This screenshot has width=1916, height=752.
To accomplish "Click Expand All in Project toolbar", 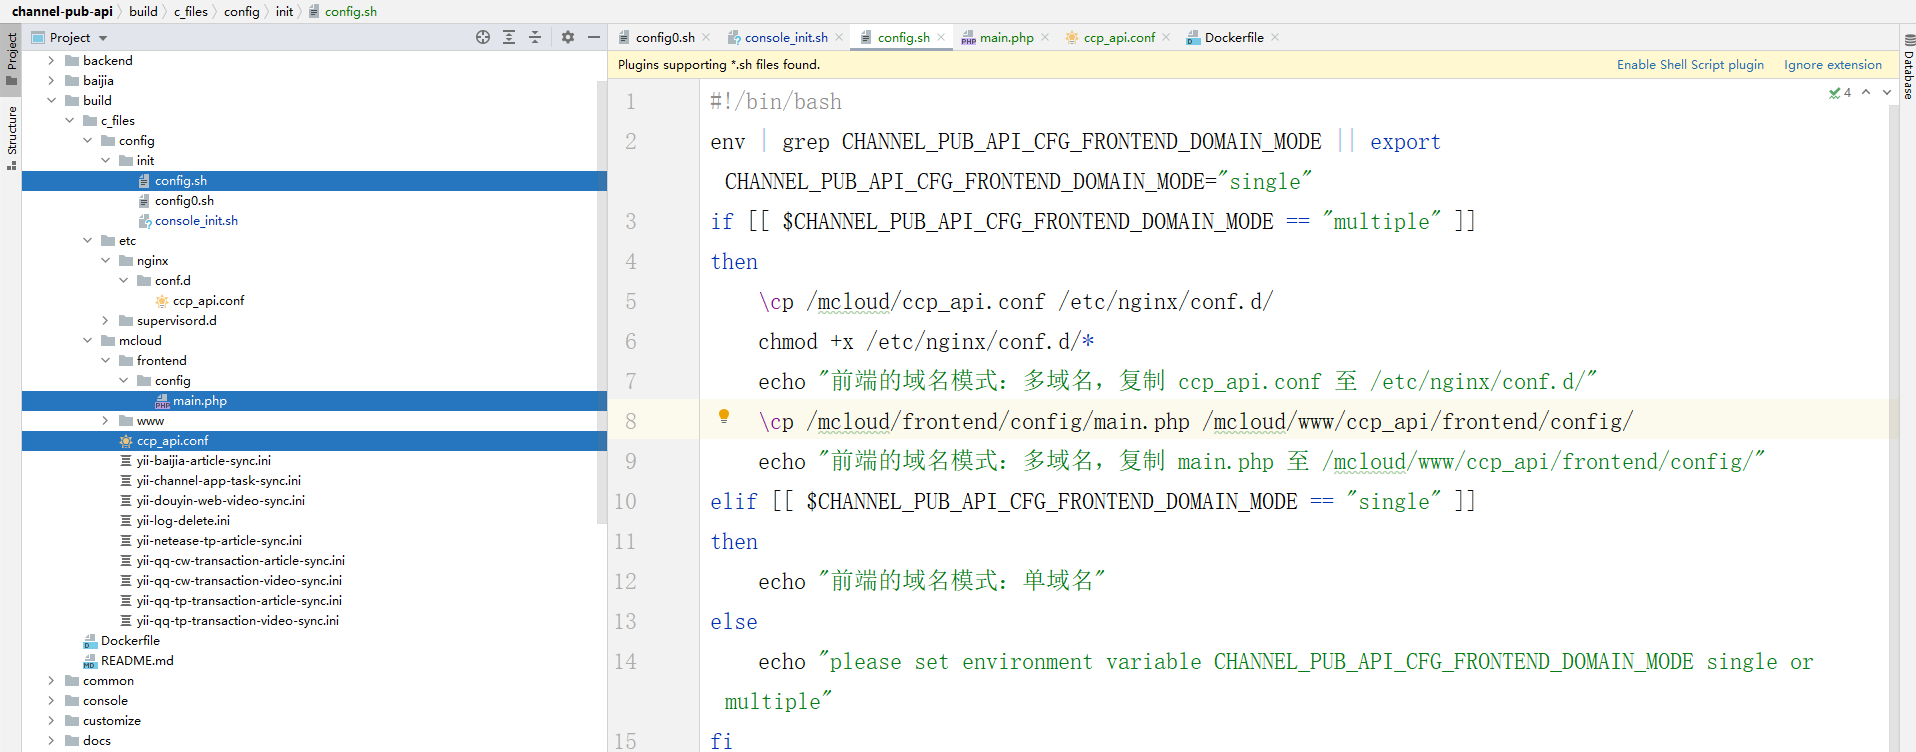I will pos(509,37).
